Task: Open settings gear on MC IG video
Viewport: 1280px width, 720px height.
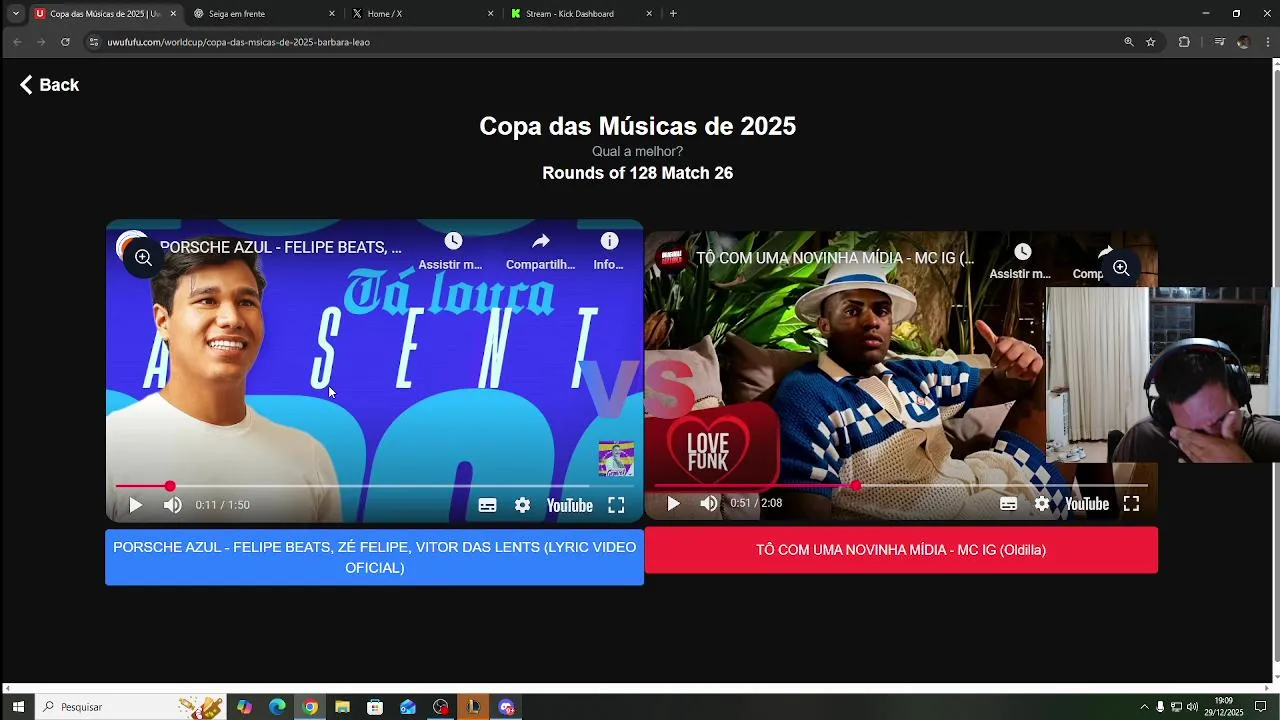Action: click(x=1042, y=503)
